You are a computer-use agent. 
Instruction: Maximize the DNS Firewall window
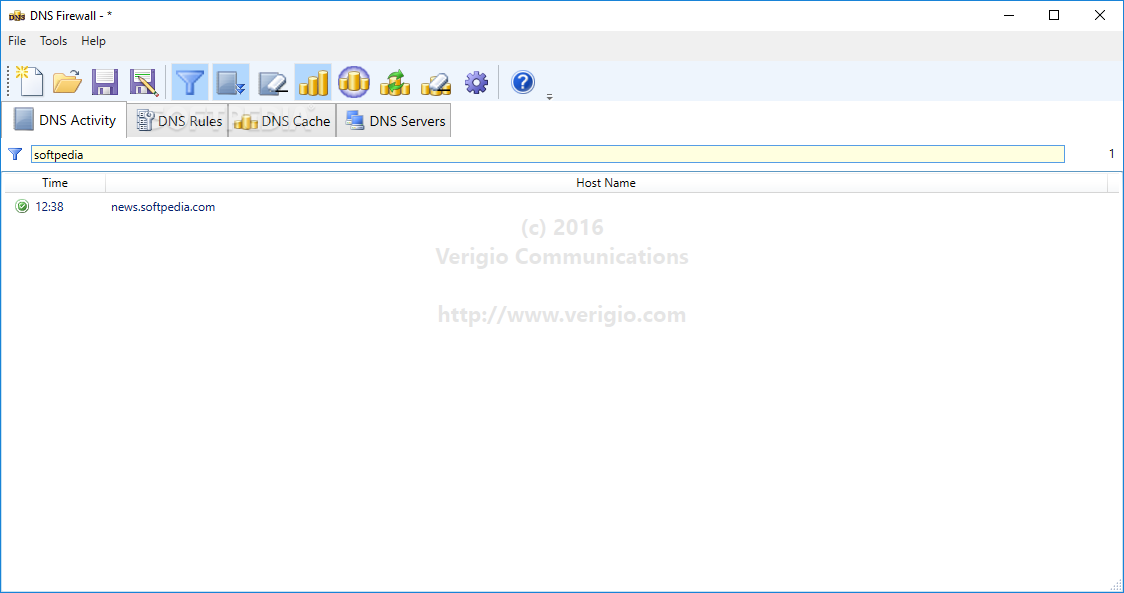coord(1054,15)
